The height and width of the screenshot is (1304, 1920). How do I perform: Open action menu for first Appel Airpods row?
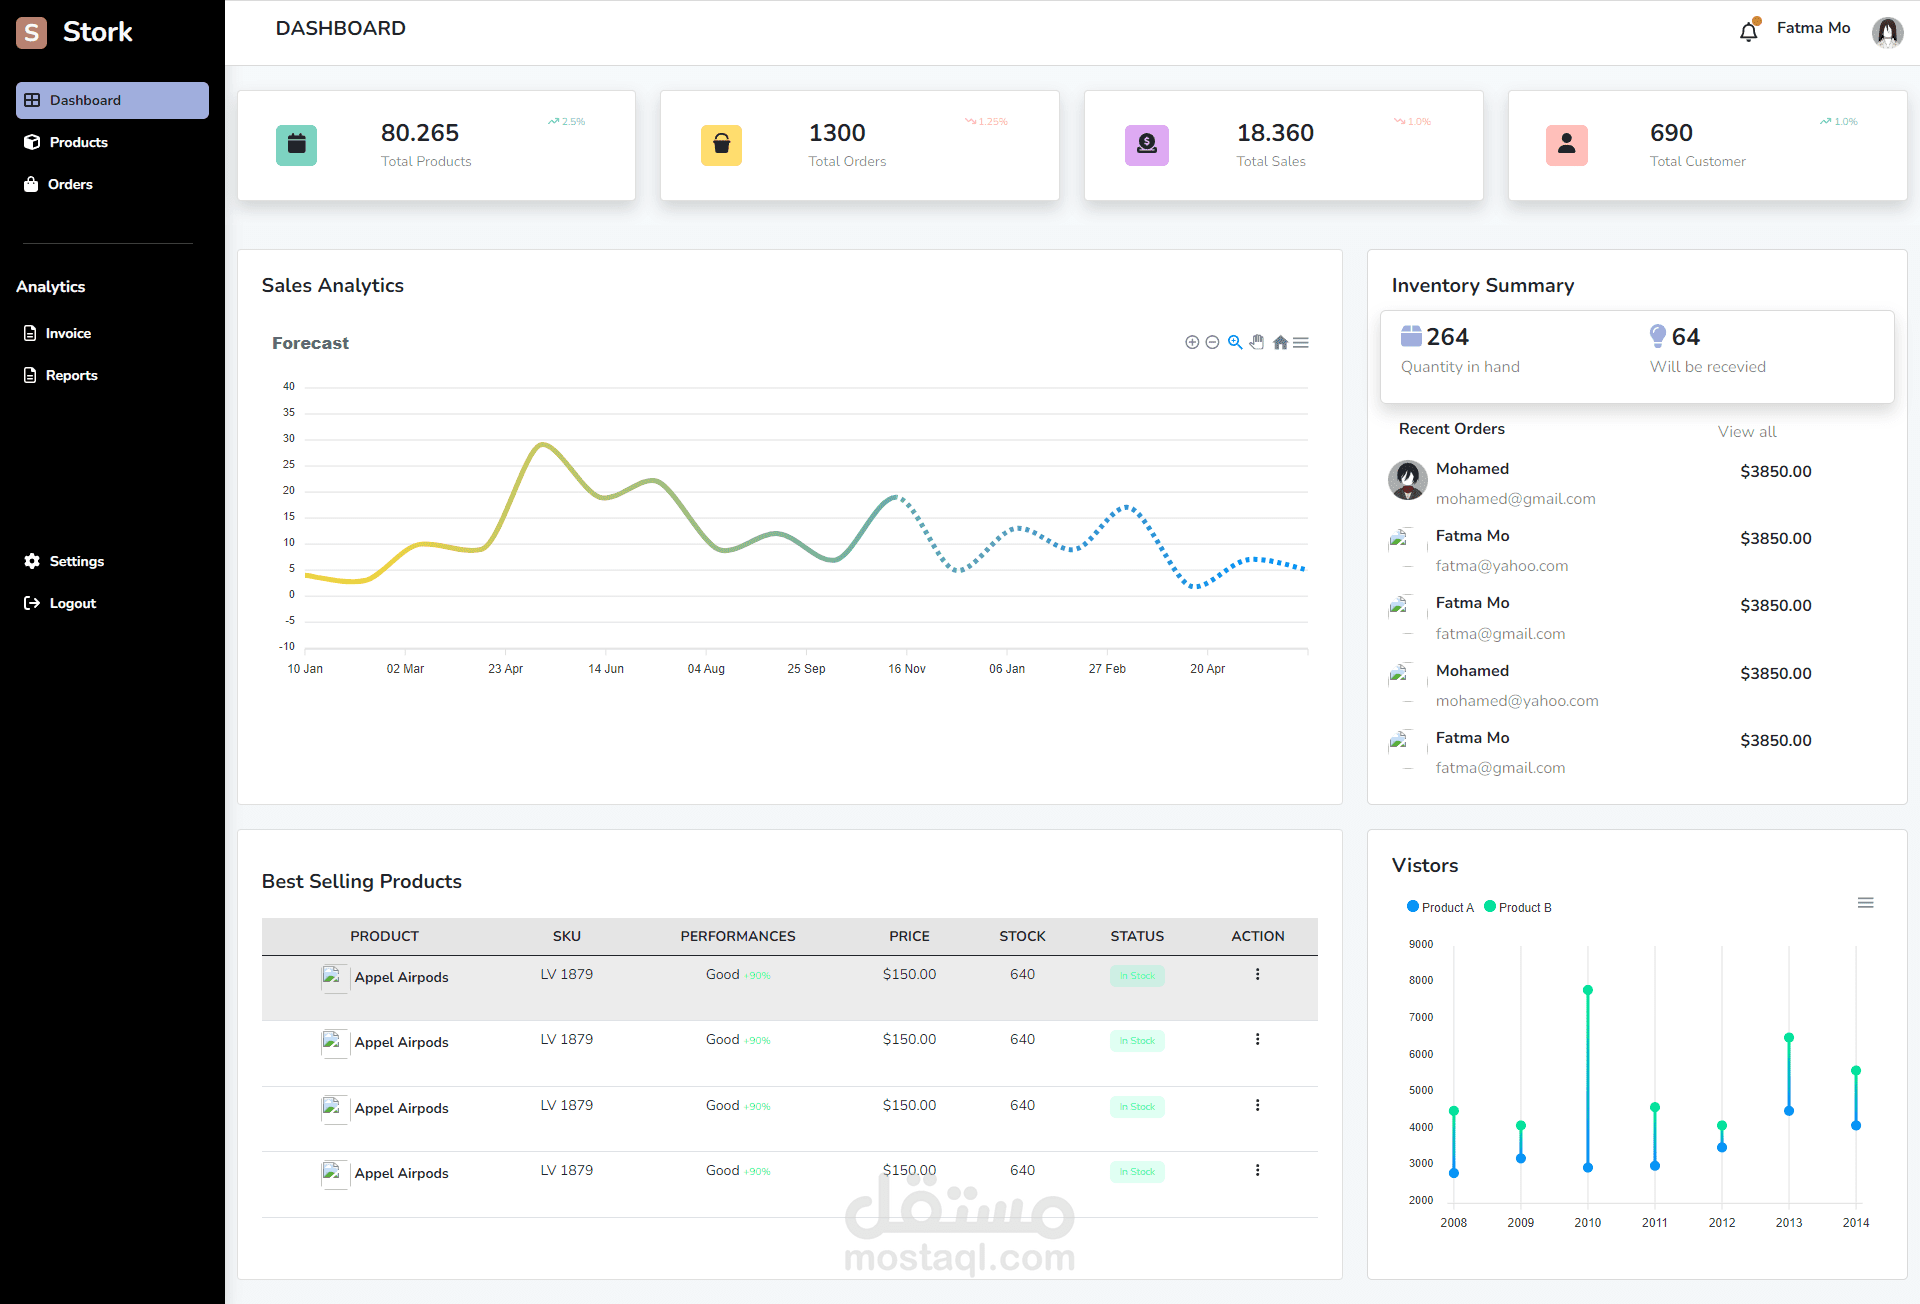(x=1257, y=974)
